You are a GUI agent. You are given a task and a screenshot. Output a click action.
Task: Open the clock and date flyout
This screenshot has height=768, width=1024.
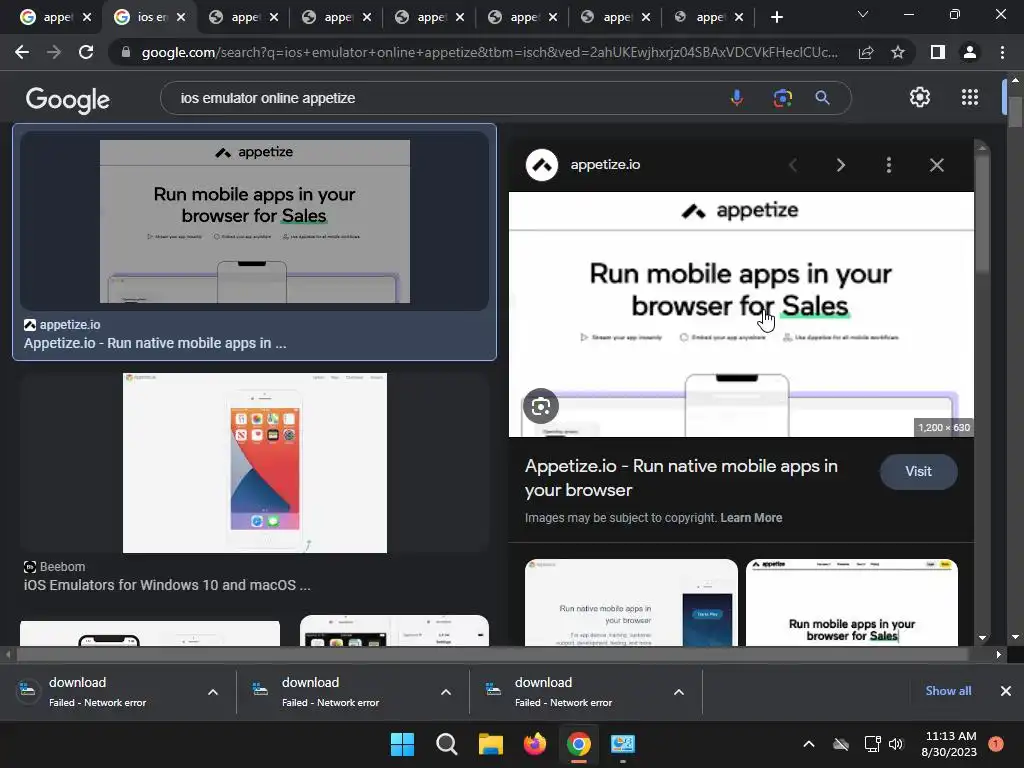pos(950,744)
